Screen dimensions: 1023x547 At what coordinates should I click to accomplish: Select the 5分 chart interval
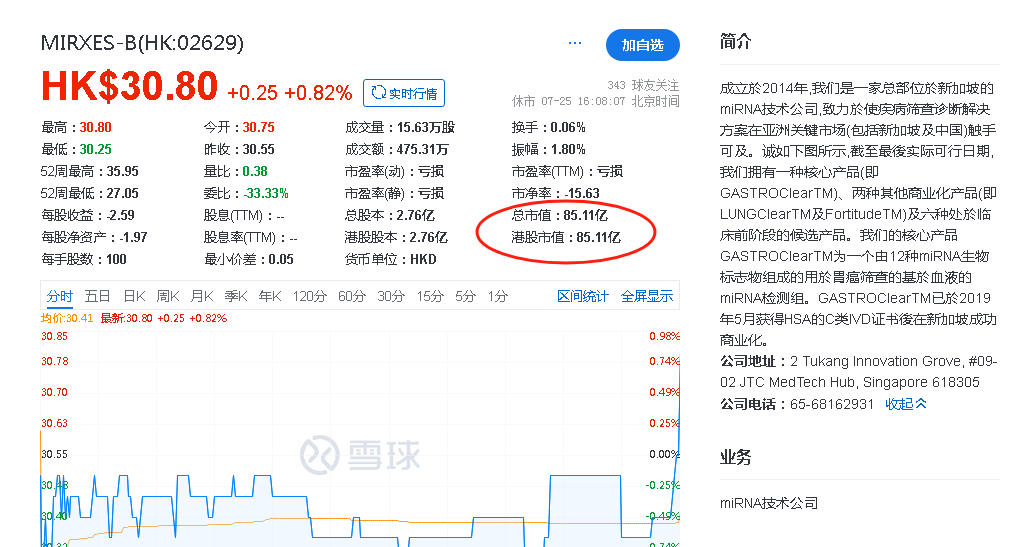[465, 296]
